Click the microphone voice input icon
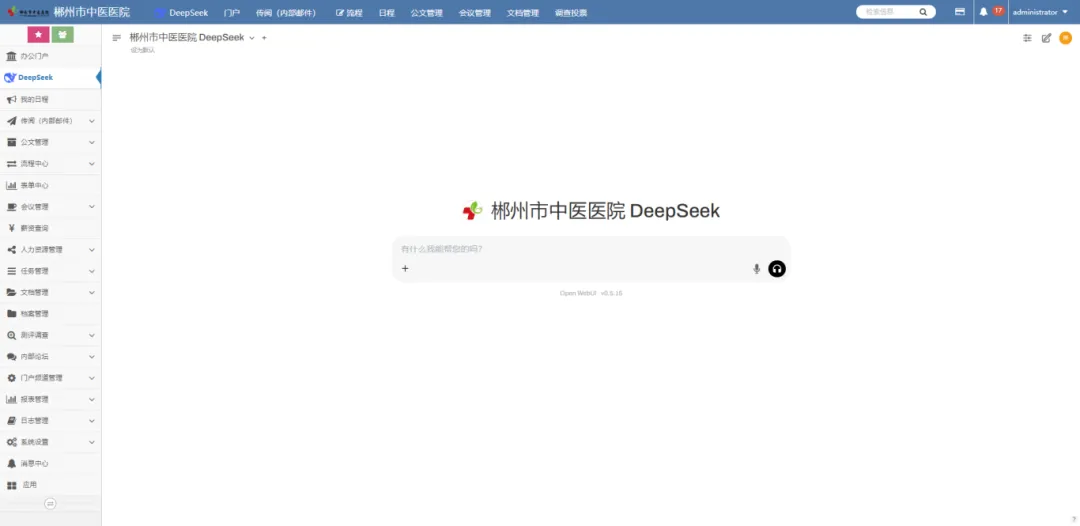This screenshot has height=526, width=1080. click(756, 269)
